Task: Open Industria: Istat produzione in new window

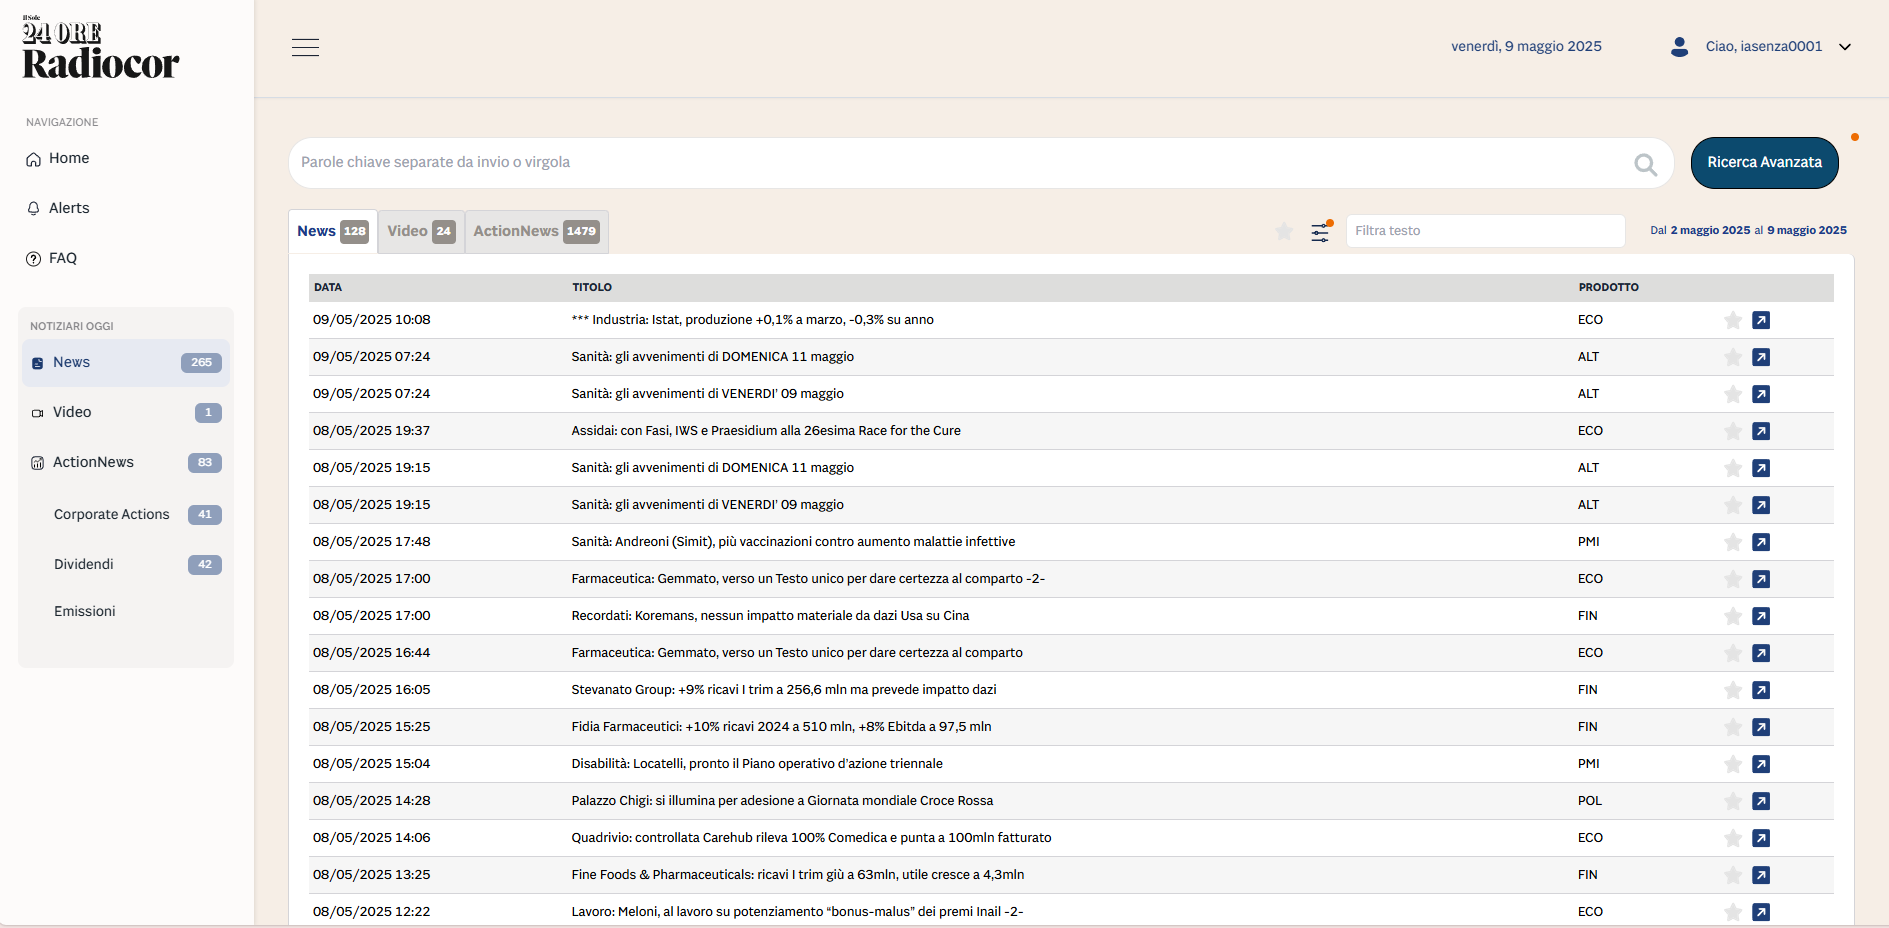Action: coord(1761,320)
